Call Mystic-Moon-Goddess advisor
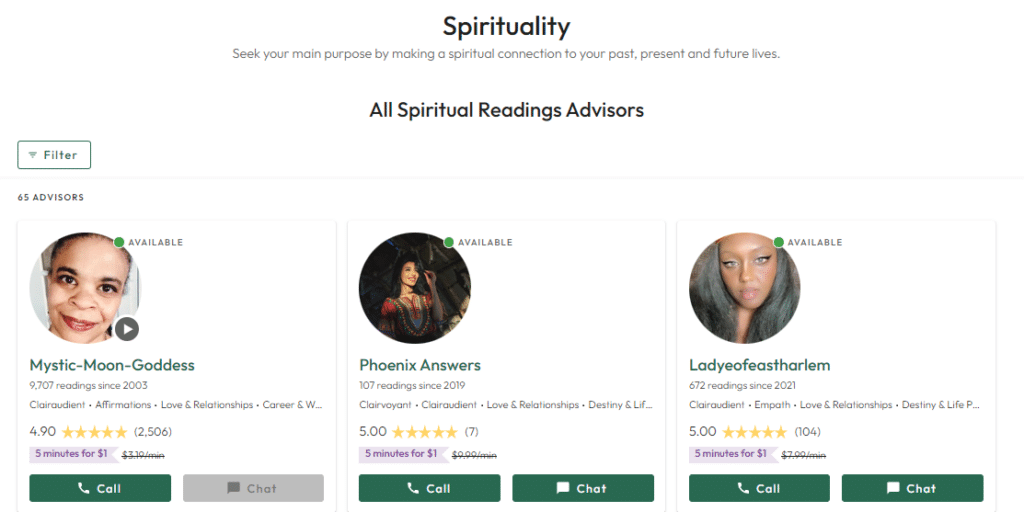1024x512 pixels. click(100, 488)
